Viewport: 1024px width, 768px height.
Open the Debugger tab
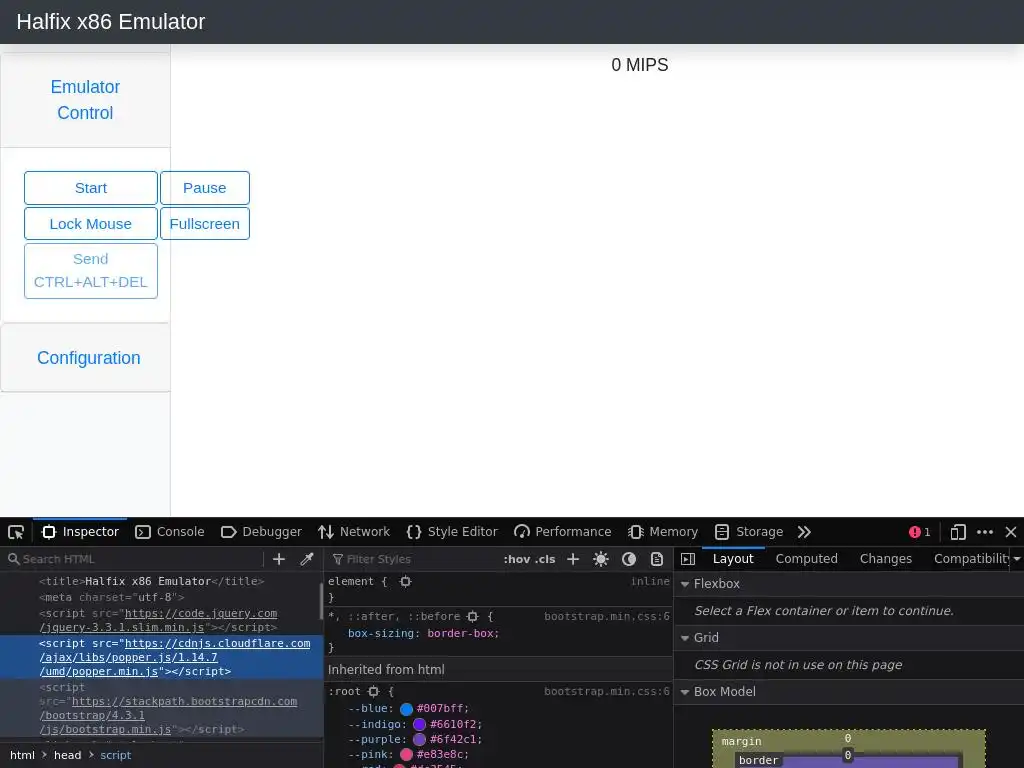coord(261,532)
